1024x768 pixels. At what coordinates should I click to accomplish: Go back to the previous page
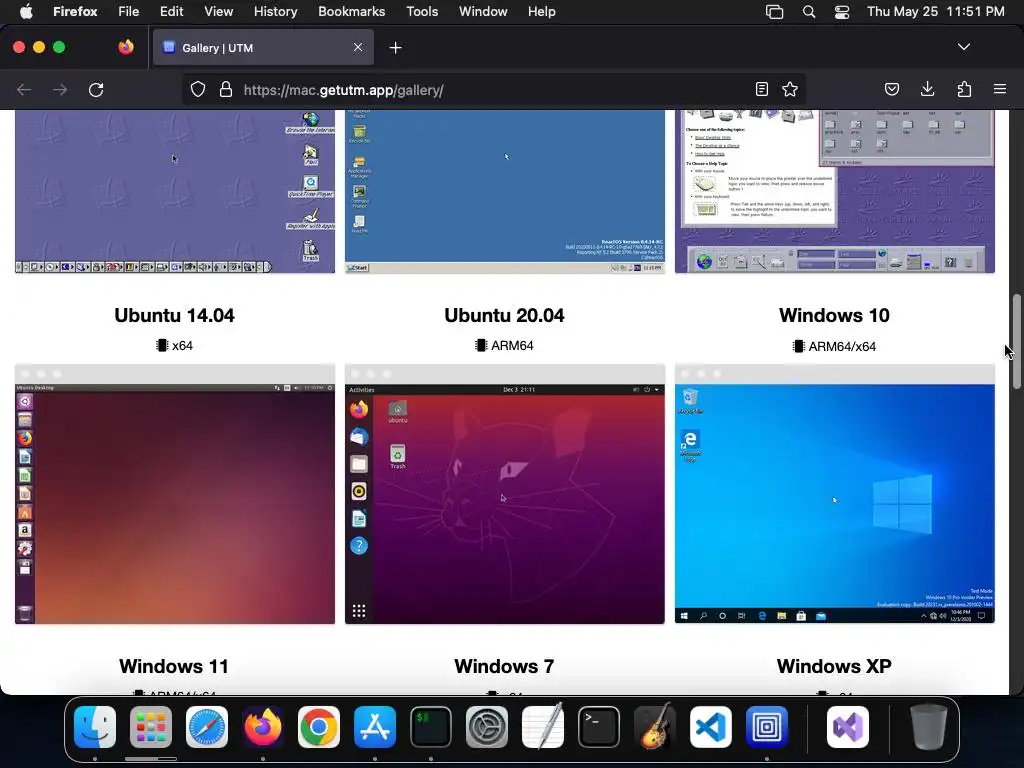24,89
